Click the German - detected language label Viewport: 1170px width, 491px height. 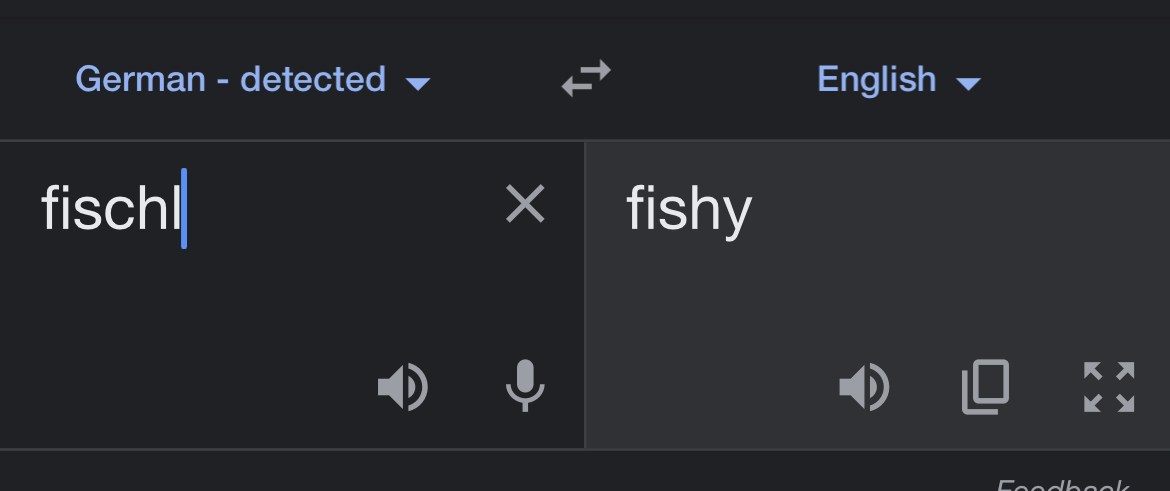tap(231, 79)
